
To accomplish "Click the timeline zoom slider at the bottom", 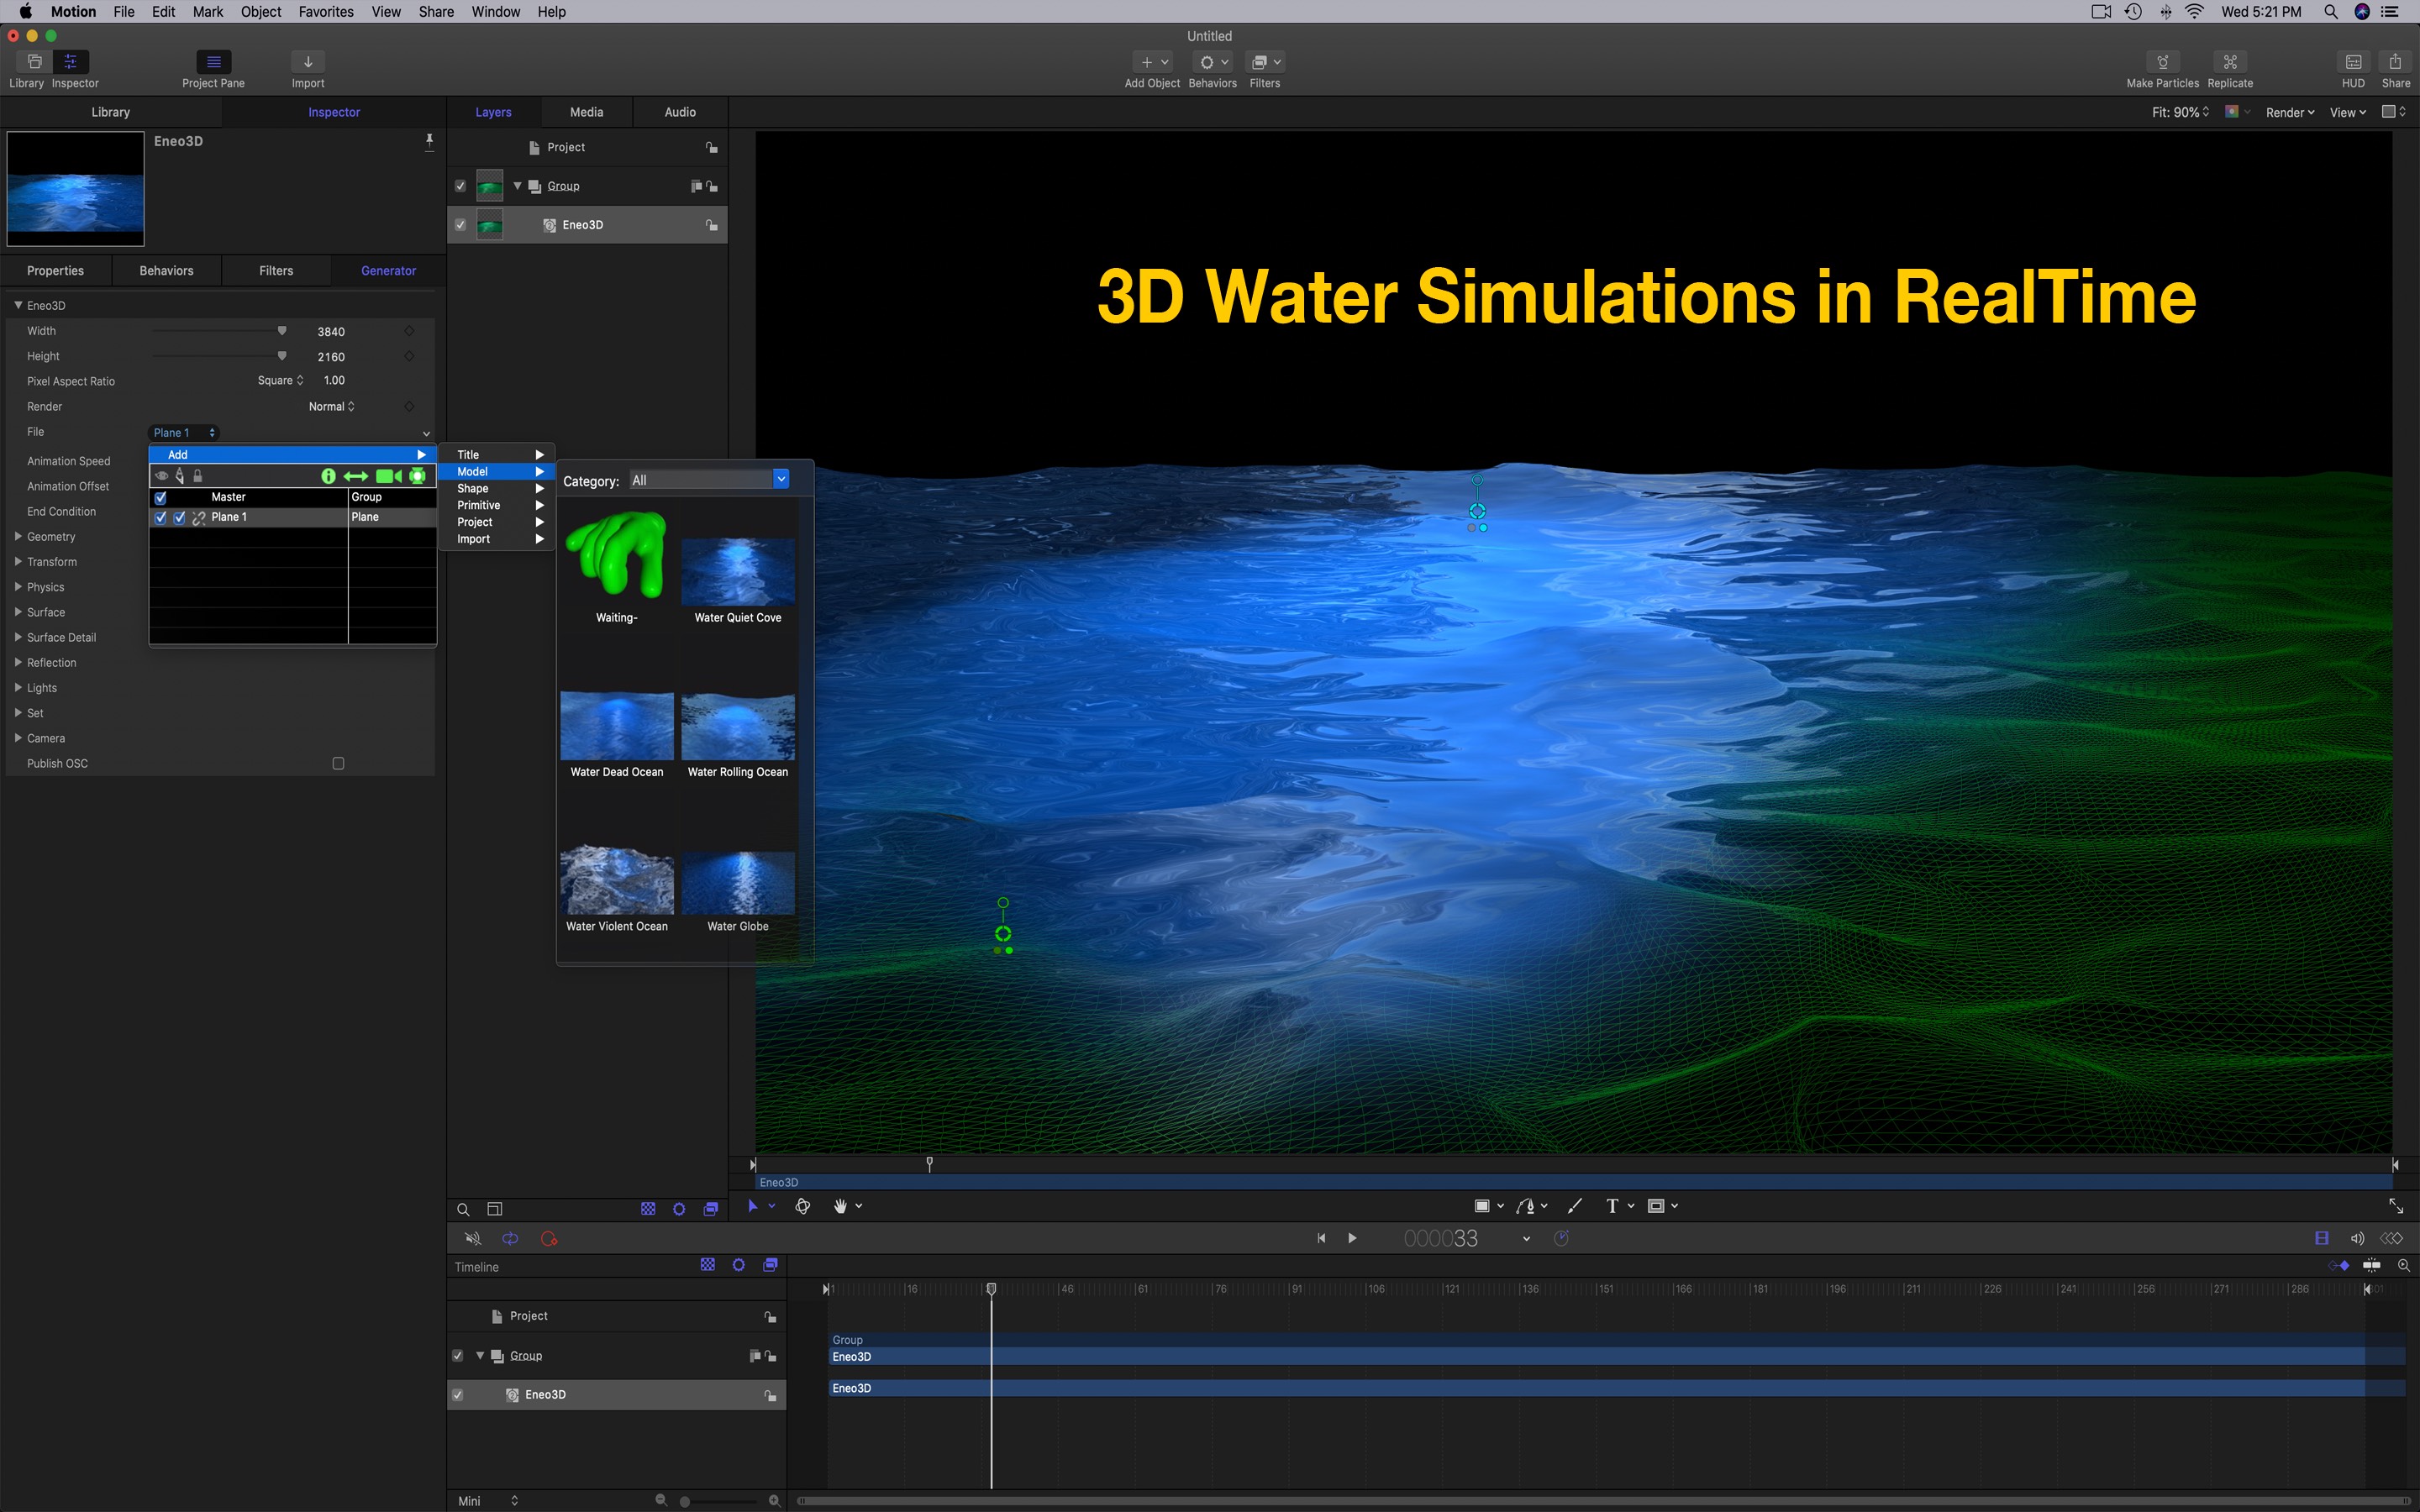I will click(x=720, y=1501).
